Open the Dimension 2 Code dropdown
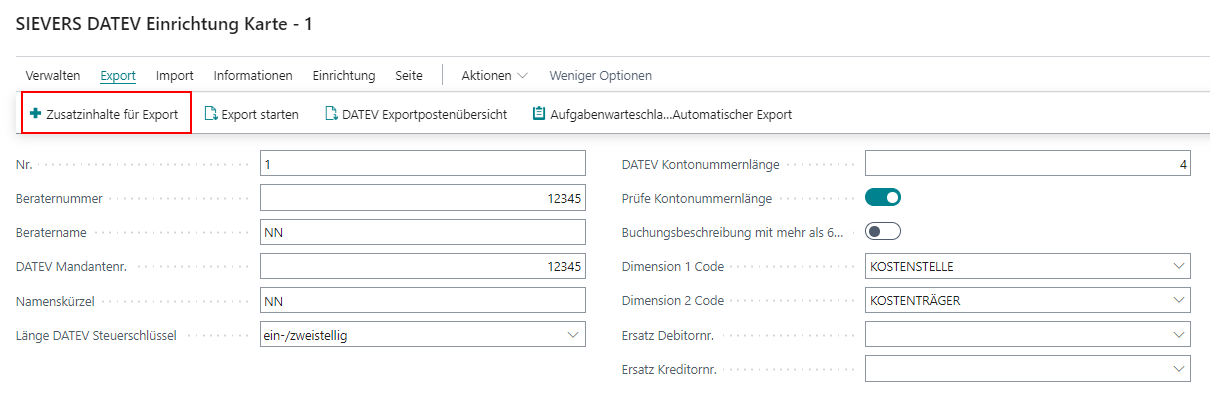The height and width of the screenshot is (407, 1210). [1178, 300]
